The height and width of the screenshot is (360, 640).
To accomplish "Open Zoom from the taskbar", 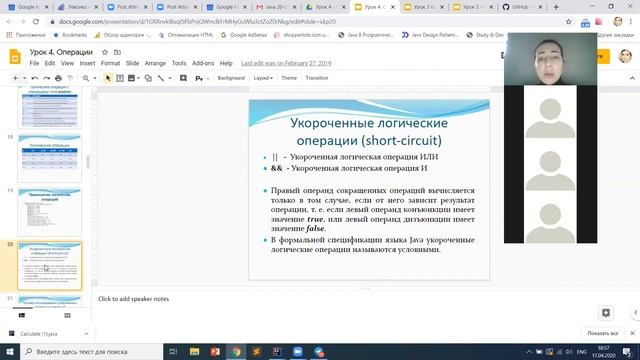I will [x=298, y=351].
